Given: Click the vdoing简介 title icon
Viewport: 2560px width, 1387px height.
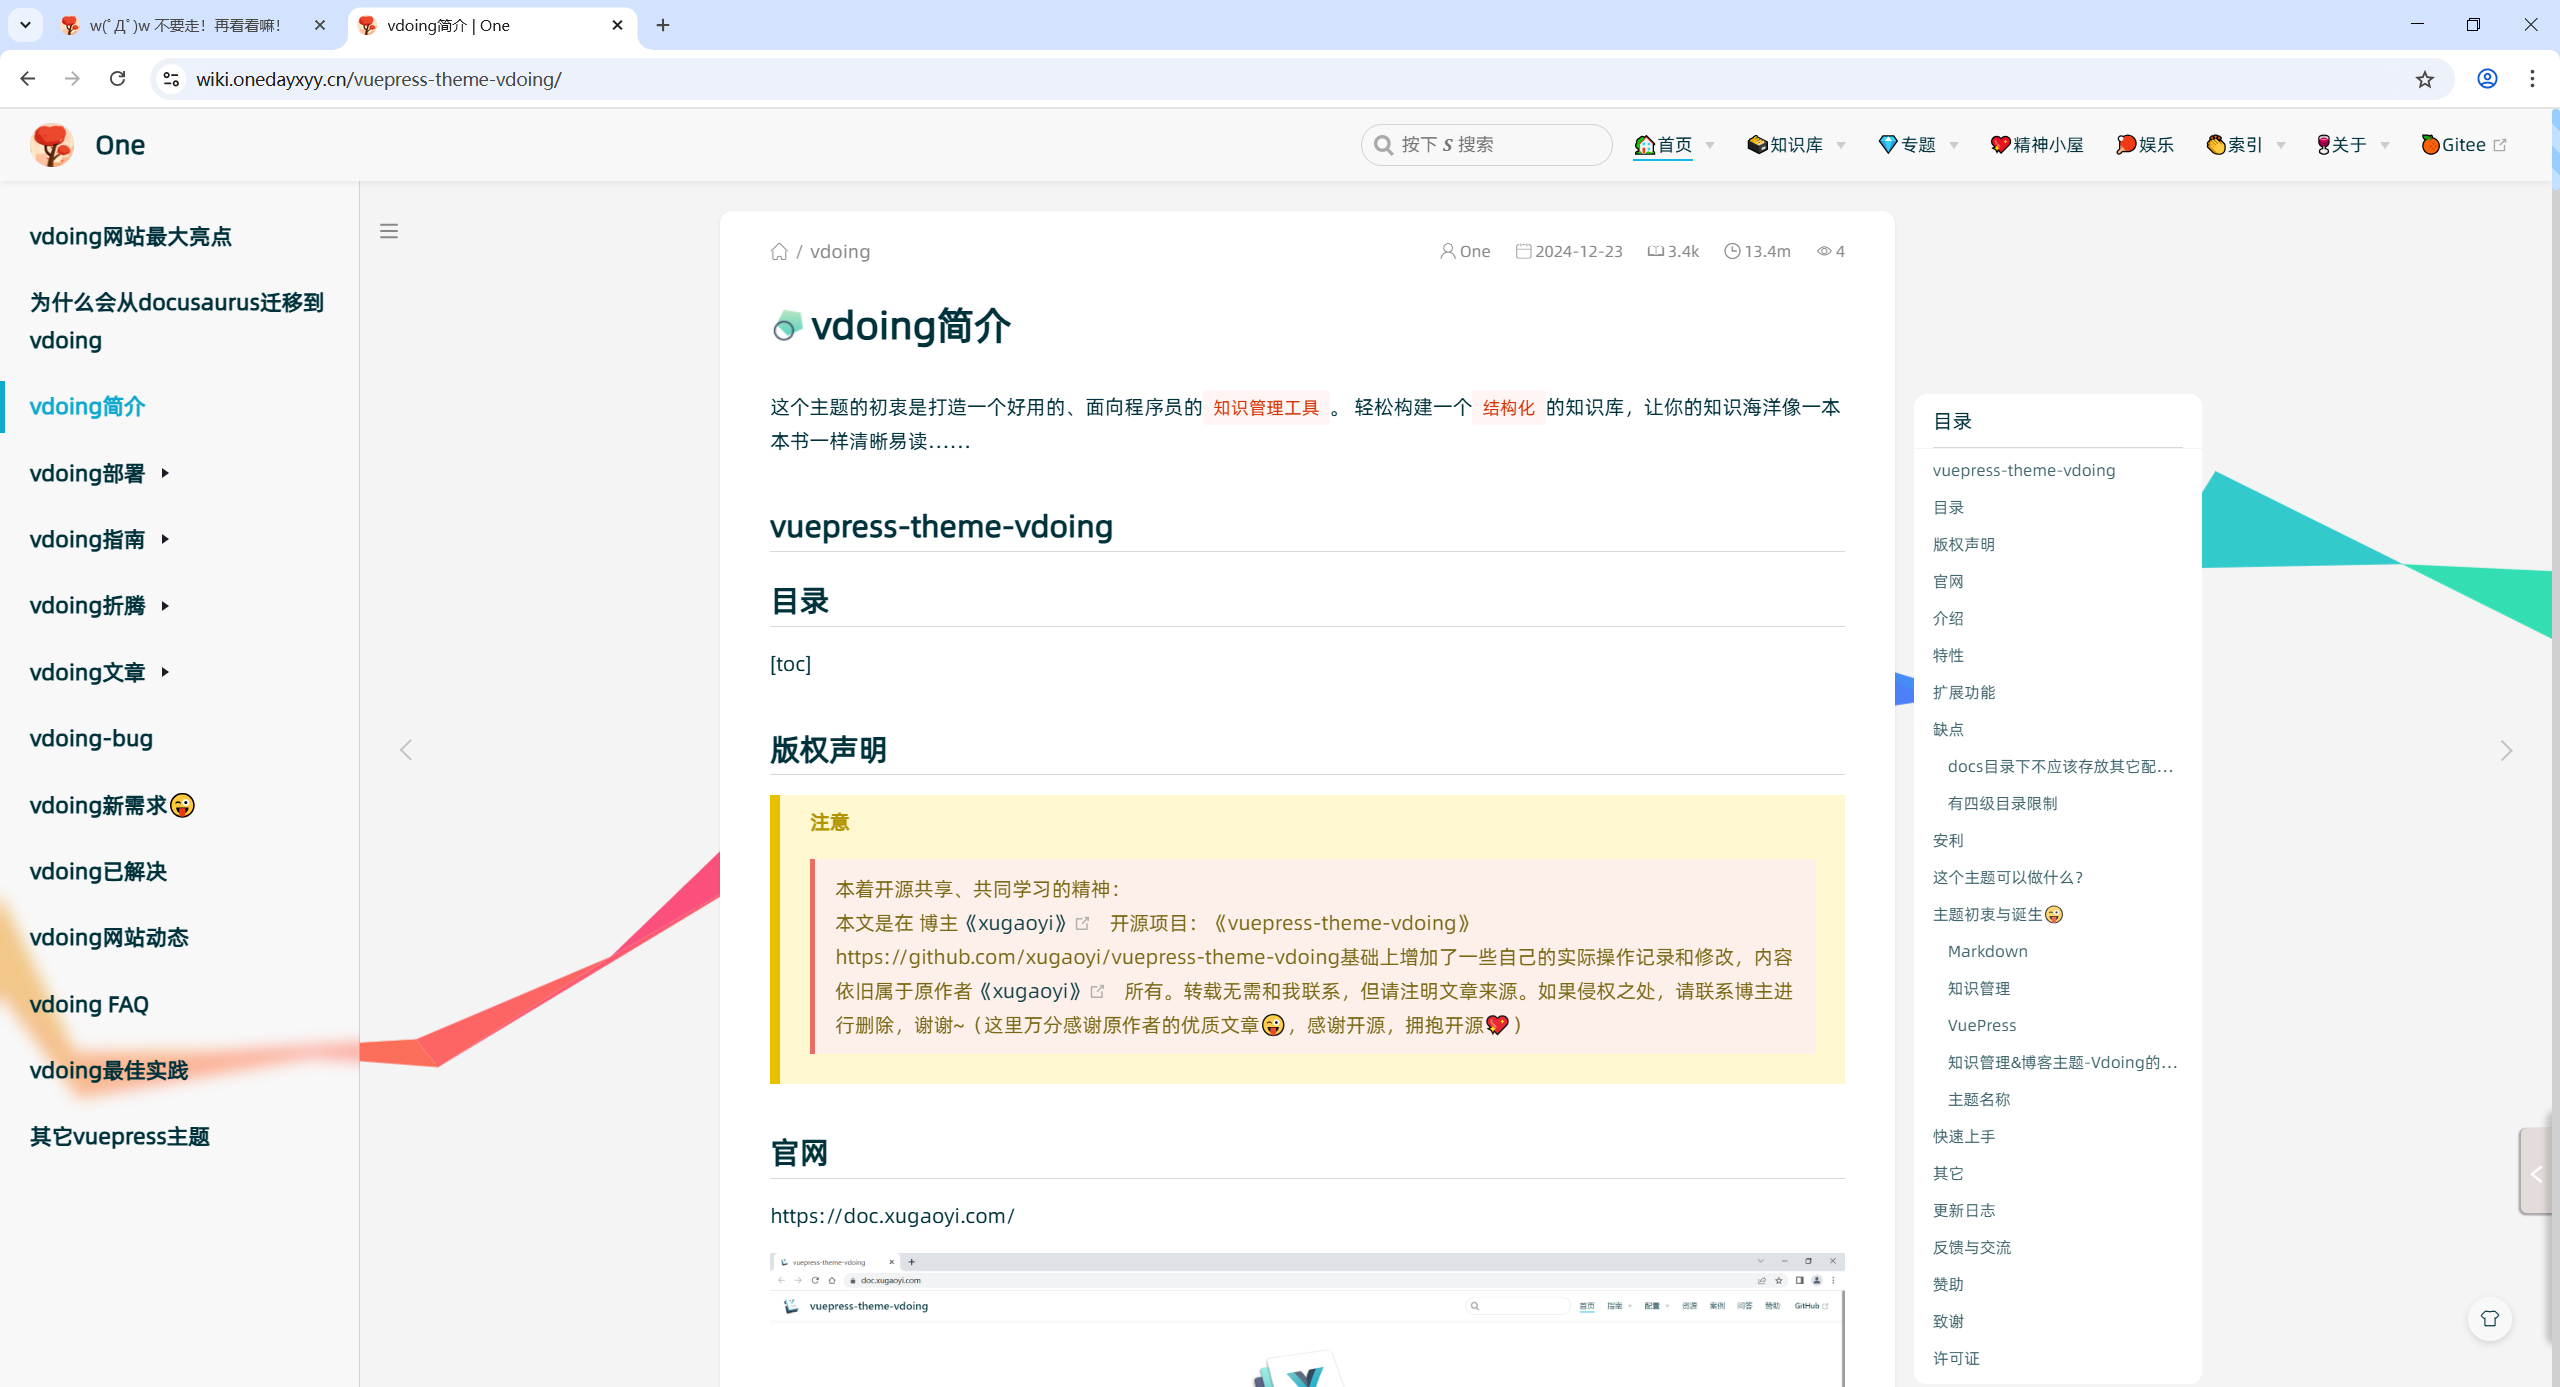Looking at the screenshot, I should [787, 326].
